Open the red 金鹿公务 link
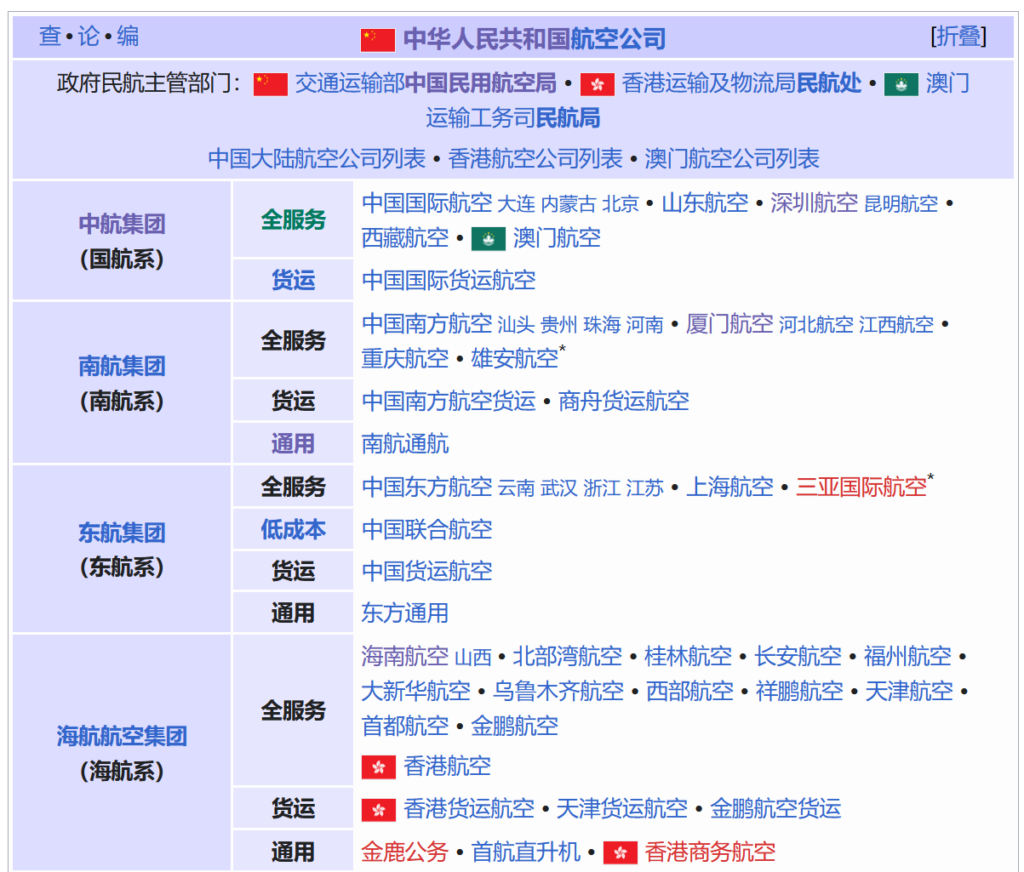The image size is (1024, 872). 406,852
